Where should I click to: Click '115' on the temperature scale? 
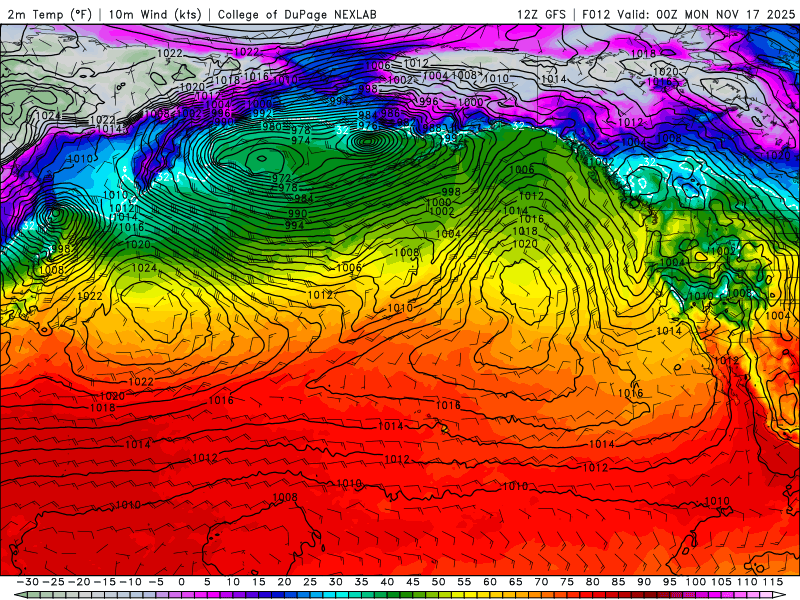(772, 582)
